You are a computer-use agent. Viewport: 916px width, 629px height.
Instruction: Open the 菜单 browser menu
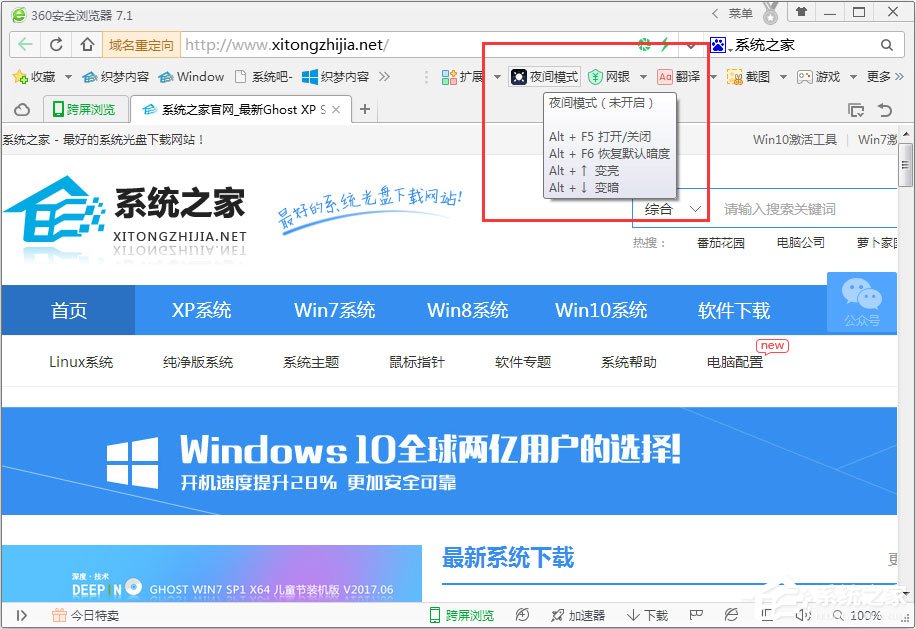740,12
